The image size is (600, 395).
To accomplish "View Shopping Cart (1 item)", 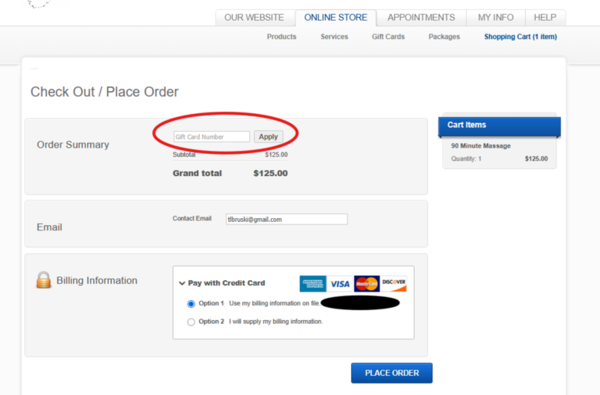I will [x=520, y=37].
